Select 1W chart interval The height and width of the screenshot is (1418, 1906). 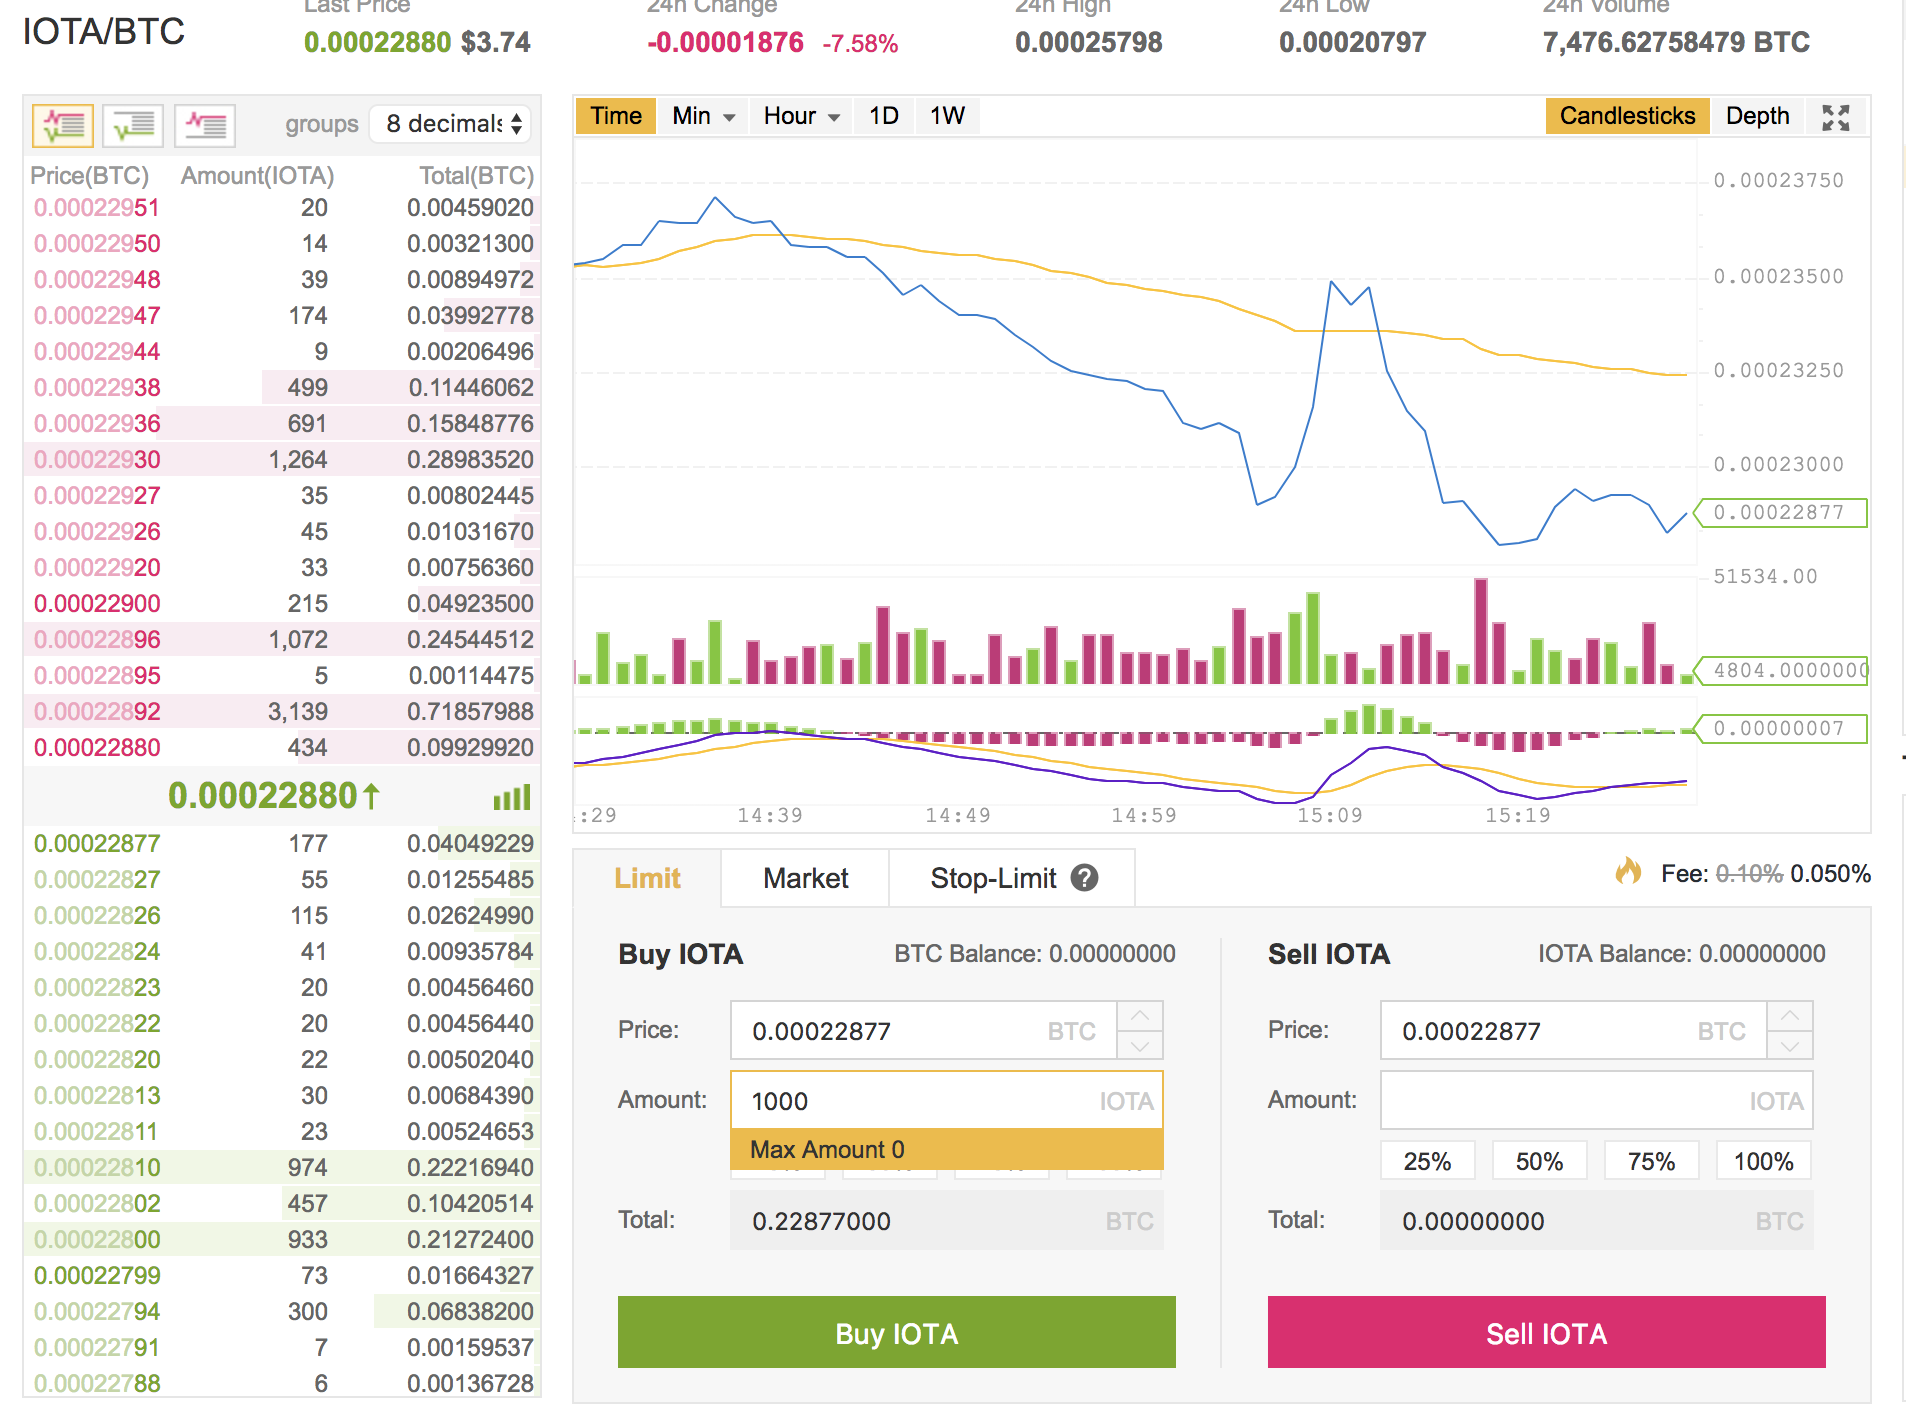947,116
